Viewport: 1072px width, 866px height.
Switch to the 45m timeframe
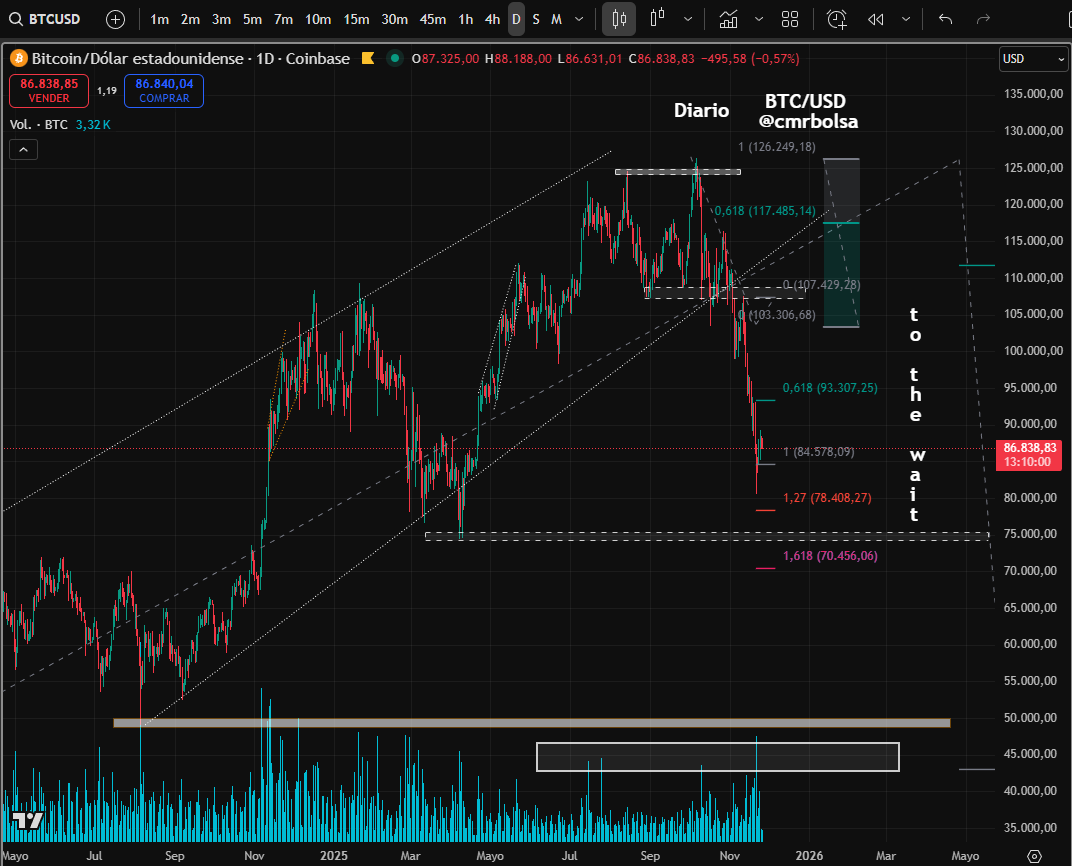(433, 19)
